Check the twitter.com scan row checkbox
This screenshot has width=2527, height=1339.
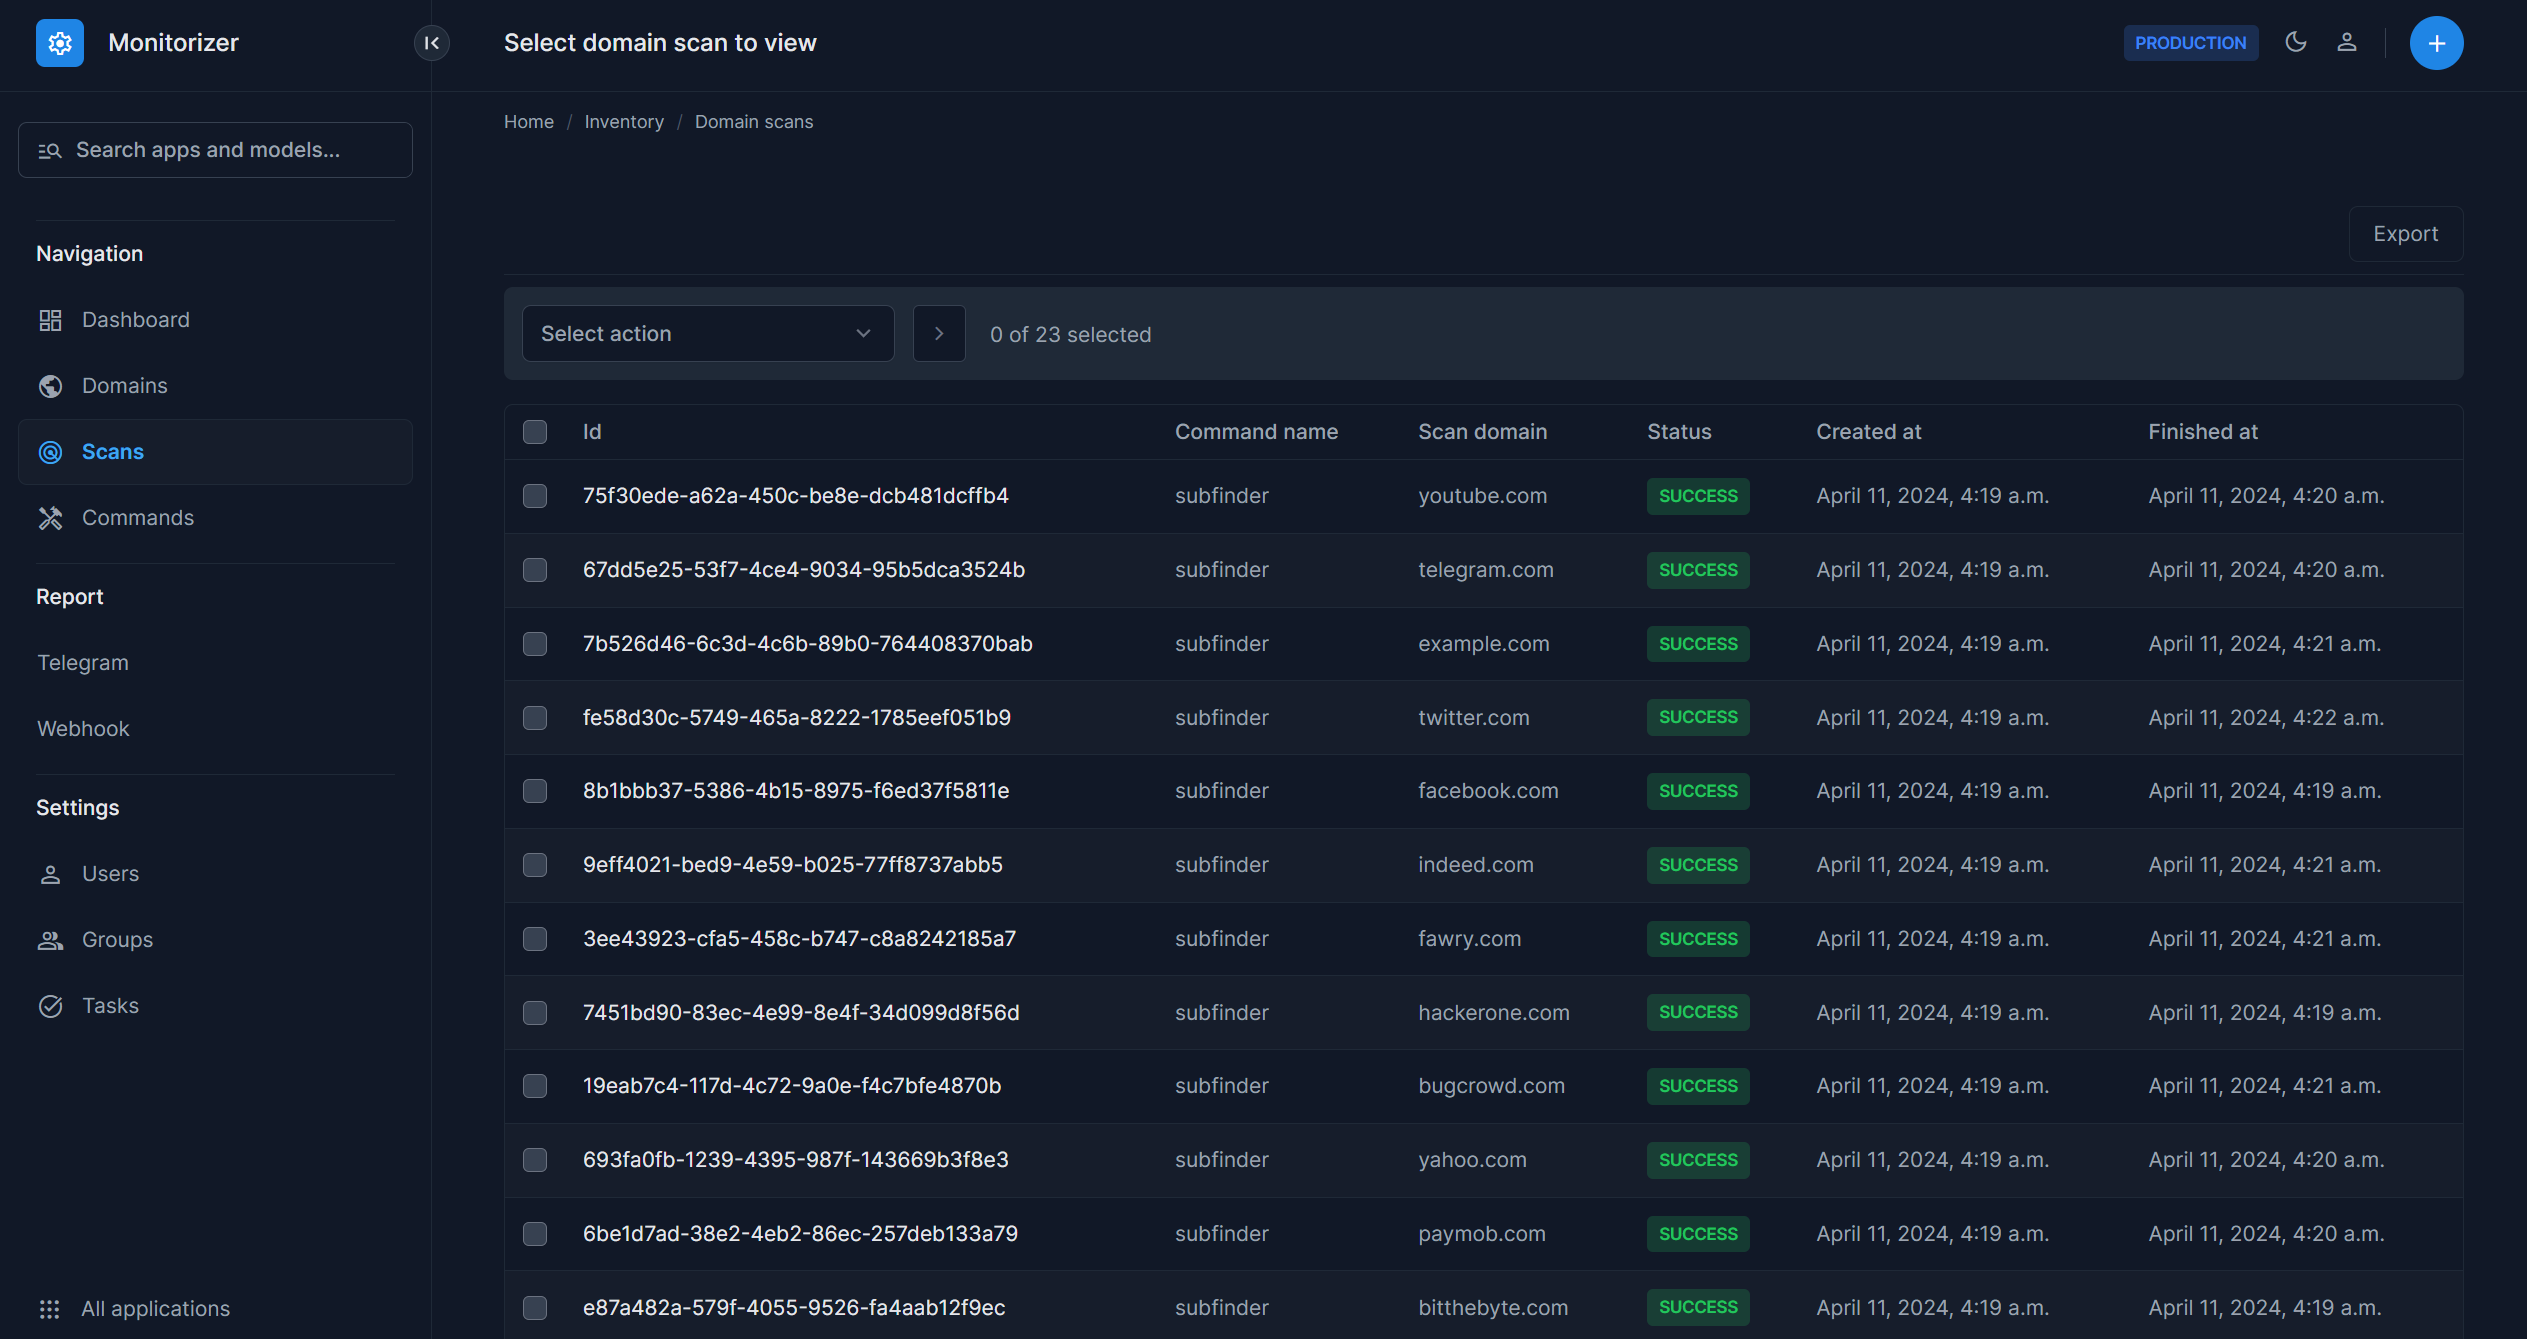click(535, 718)
